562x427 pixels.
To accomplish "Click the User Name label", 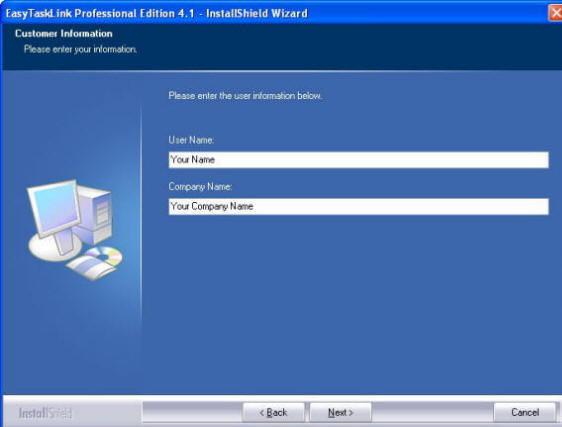I will [x=191, y=140].
